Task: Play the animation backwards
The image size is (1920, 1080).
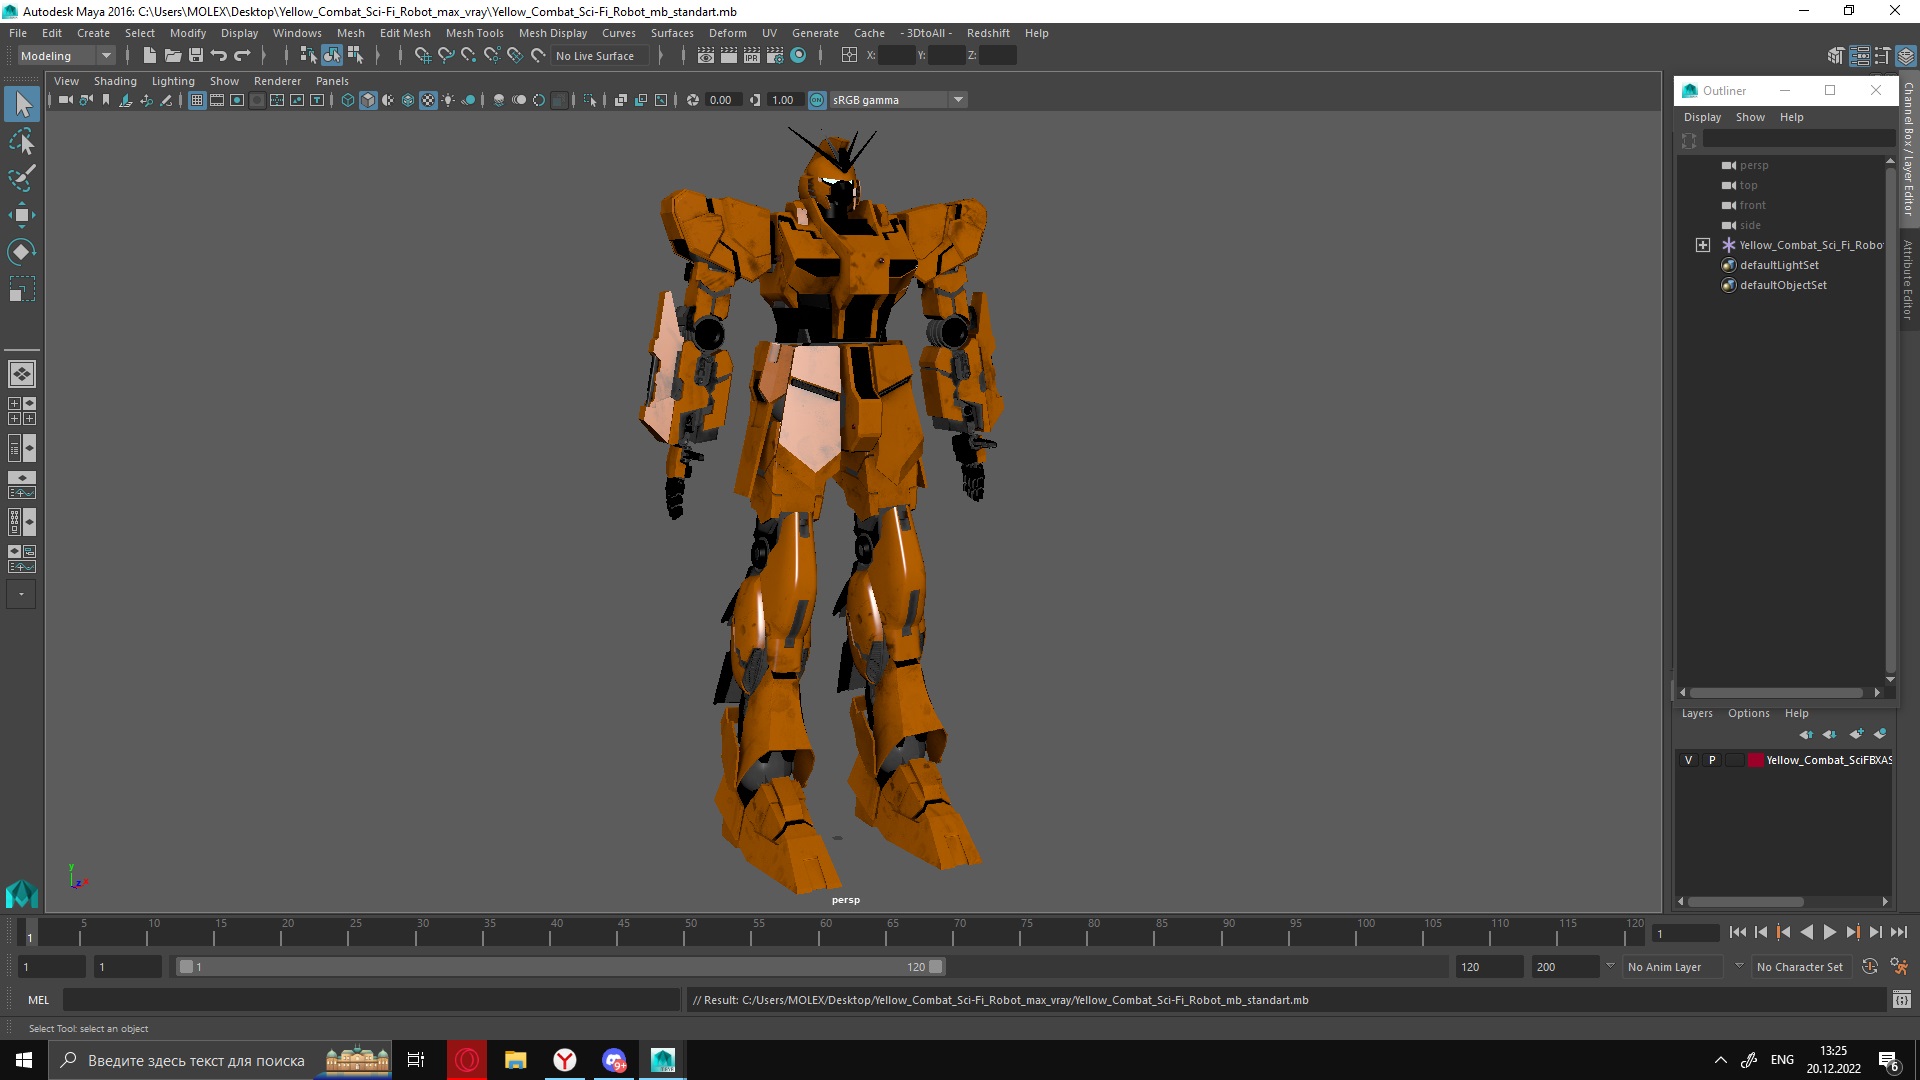Action: pyautogui.click(x=1806, y=932)
